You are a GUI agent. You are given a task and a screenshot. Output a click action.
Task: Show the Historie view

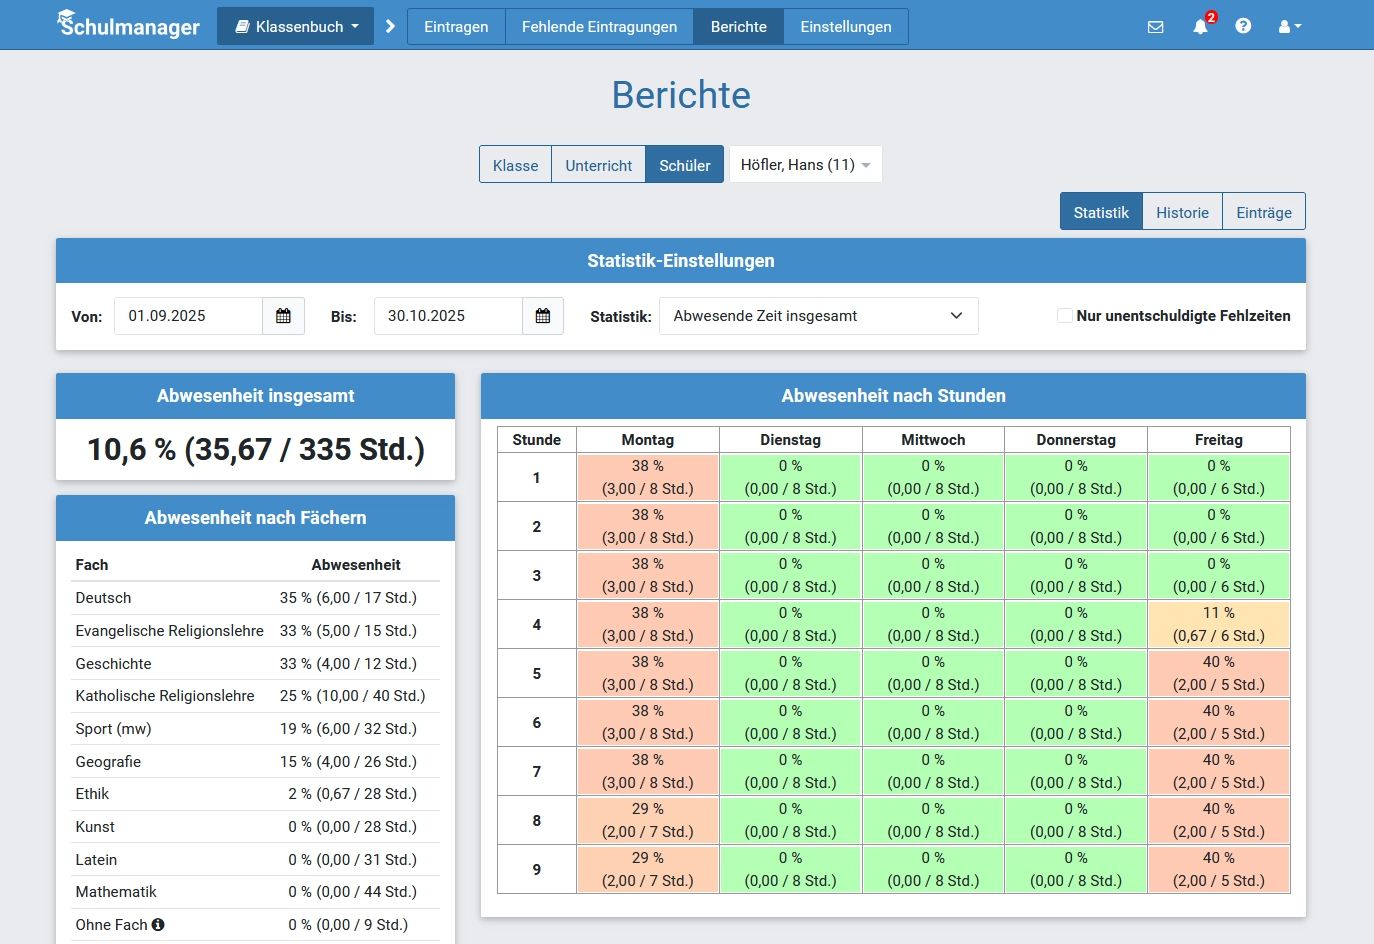click(1182, 212)
